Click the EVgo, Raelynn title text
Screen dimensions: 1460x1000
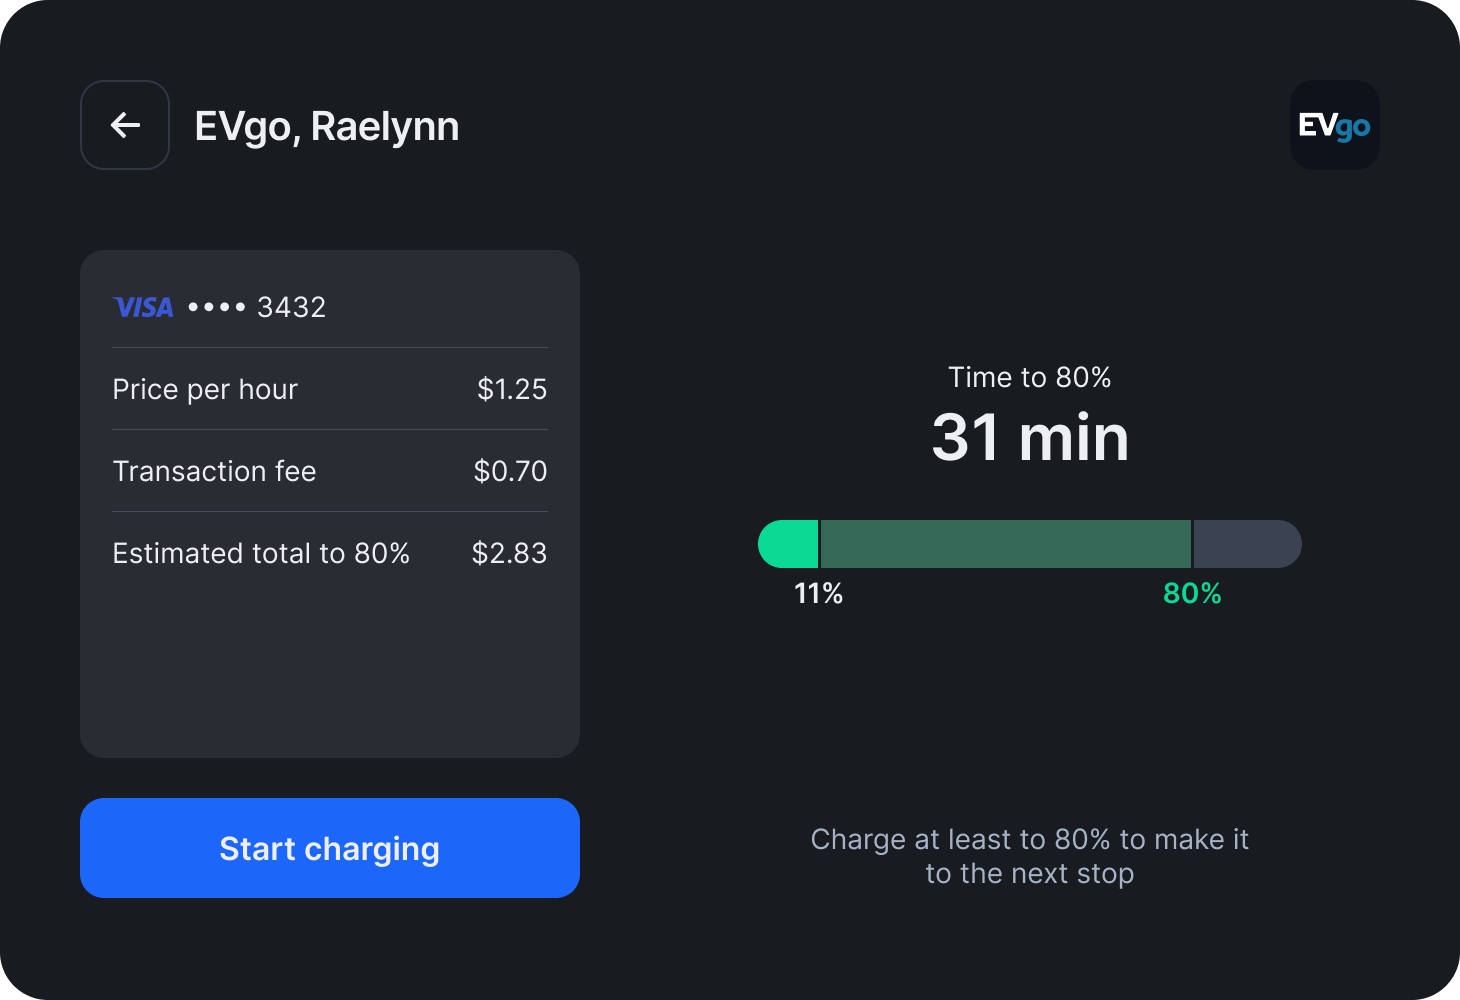point(328,125)
